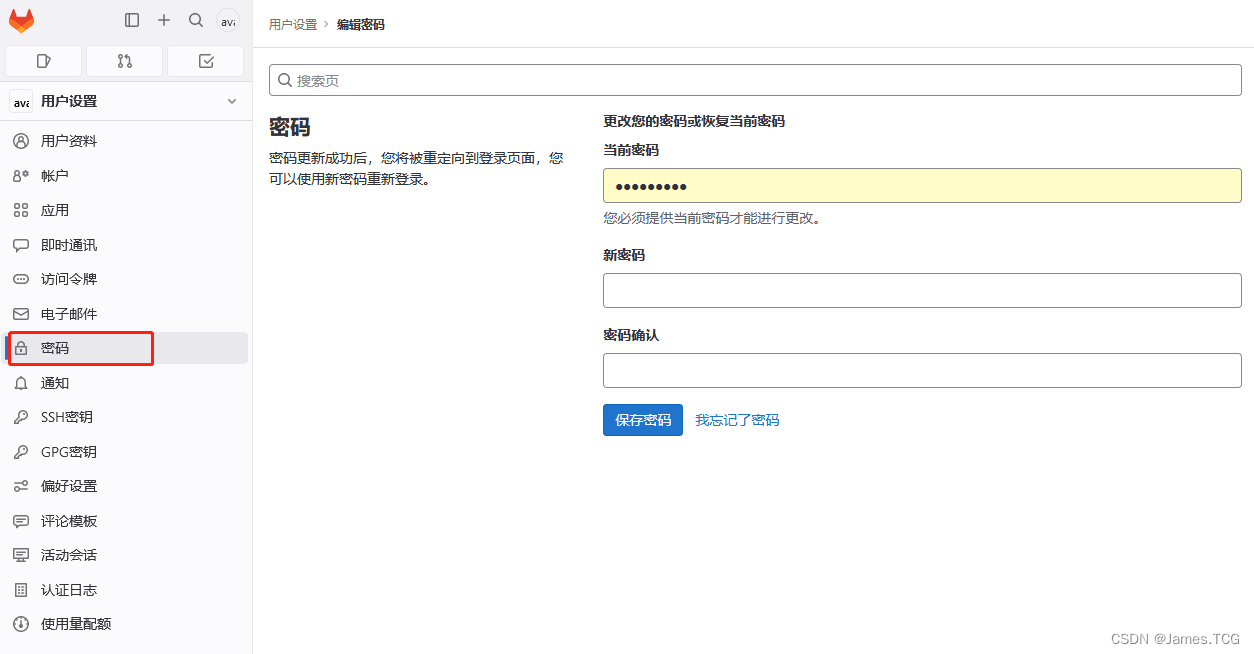This screenshot has width=1254, height=654.
Task: Collapse the 用户设置 section chevron
Action: coord(231,101)
